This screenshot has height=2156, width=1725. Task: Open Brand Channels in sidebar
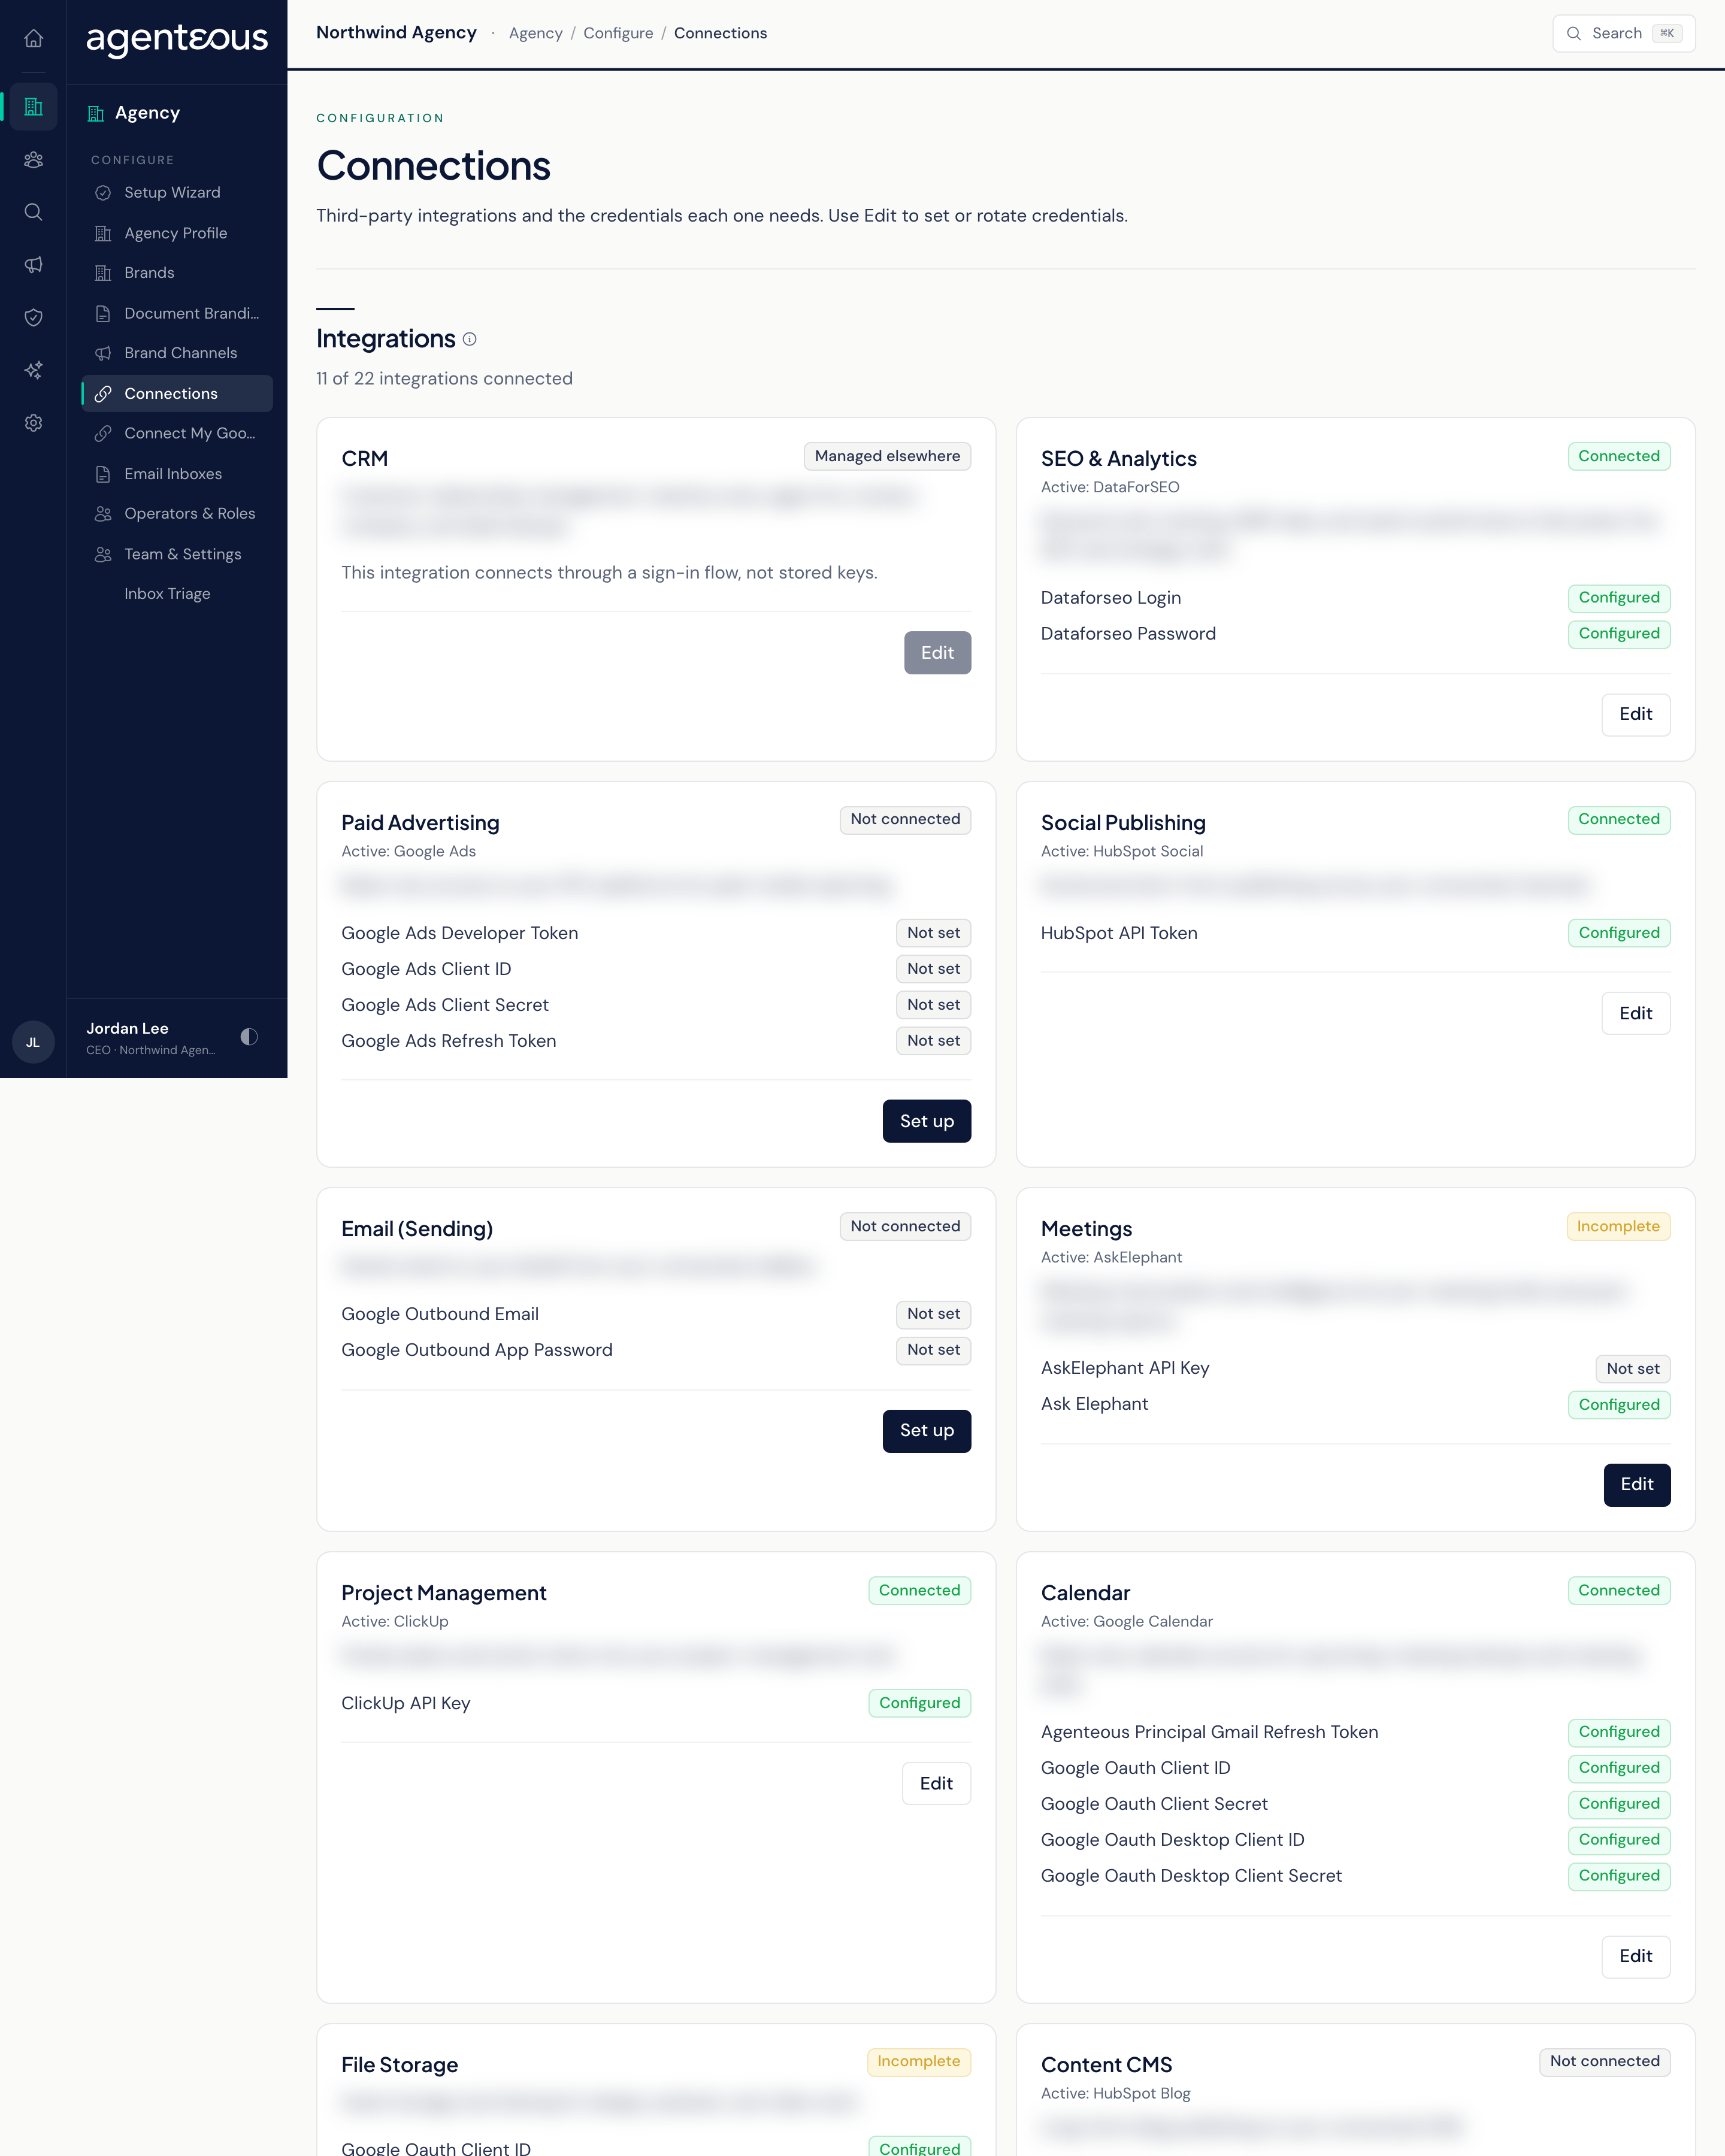(177, 353)
